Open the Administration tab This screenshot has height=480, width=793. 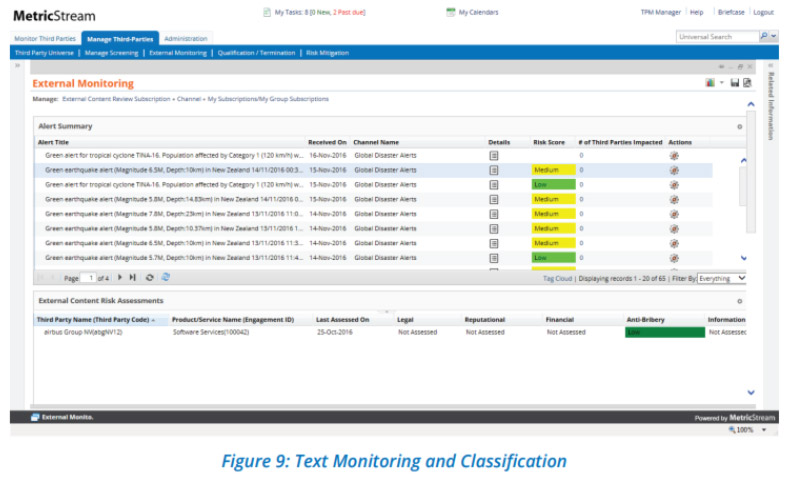tap(186, 38)
